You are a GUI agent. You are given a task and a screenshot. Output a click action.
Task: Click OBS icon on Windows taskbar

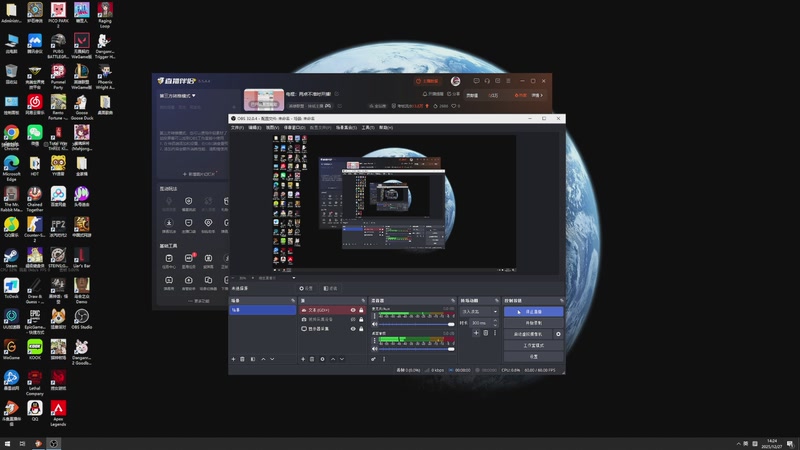point(54,443)
